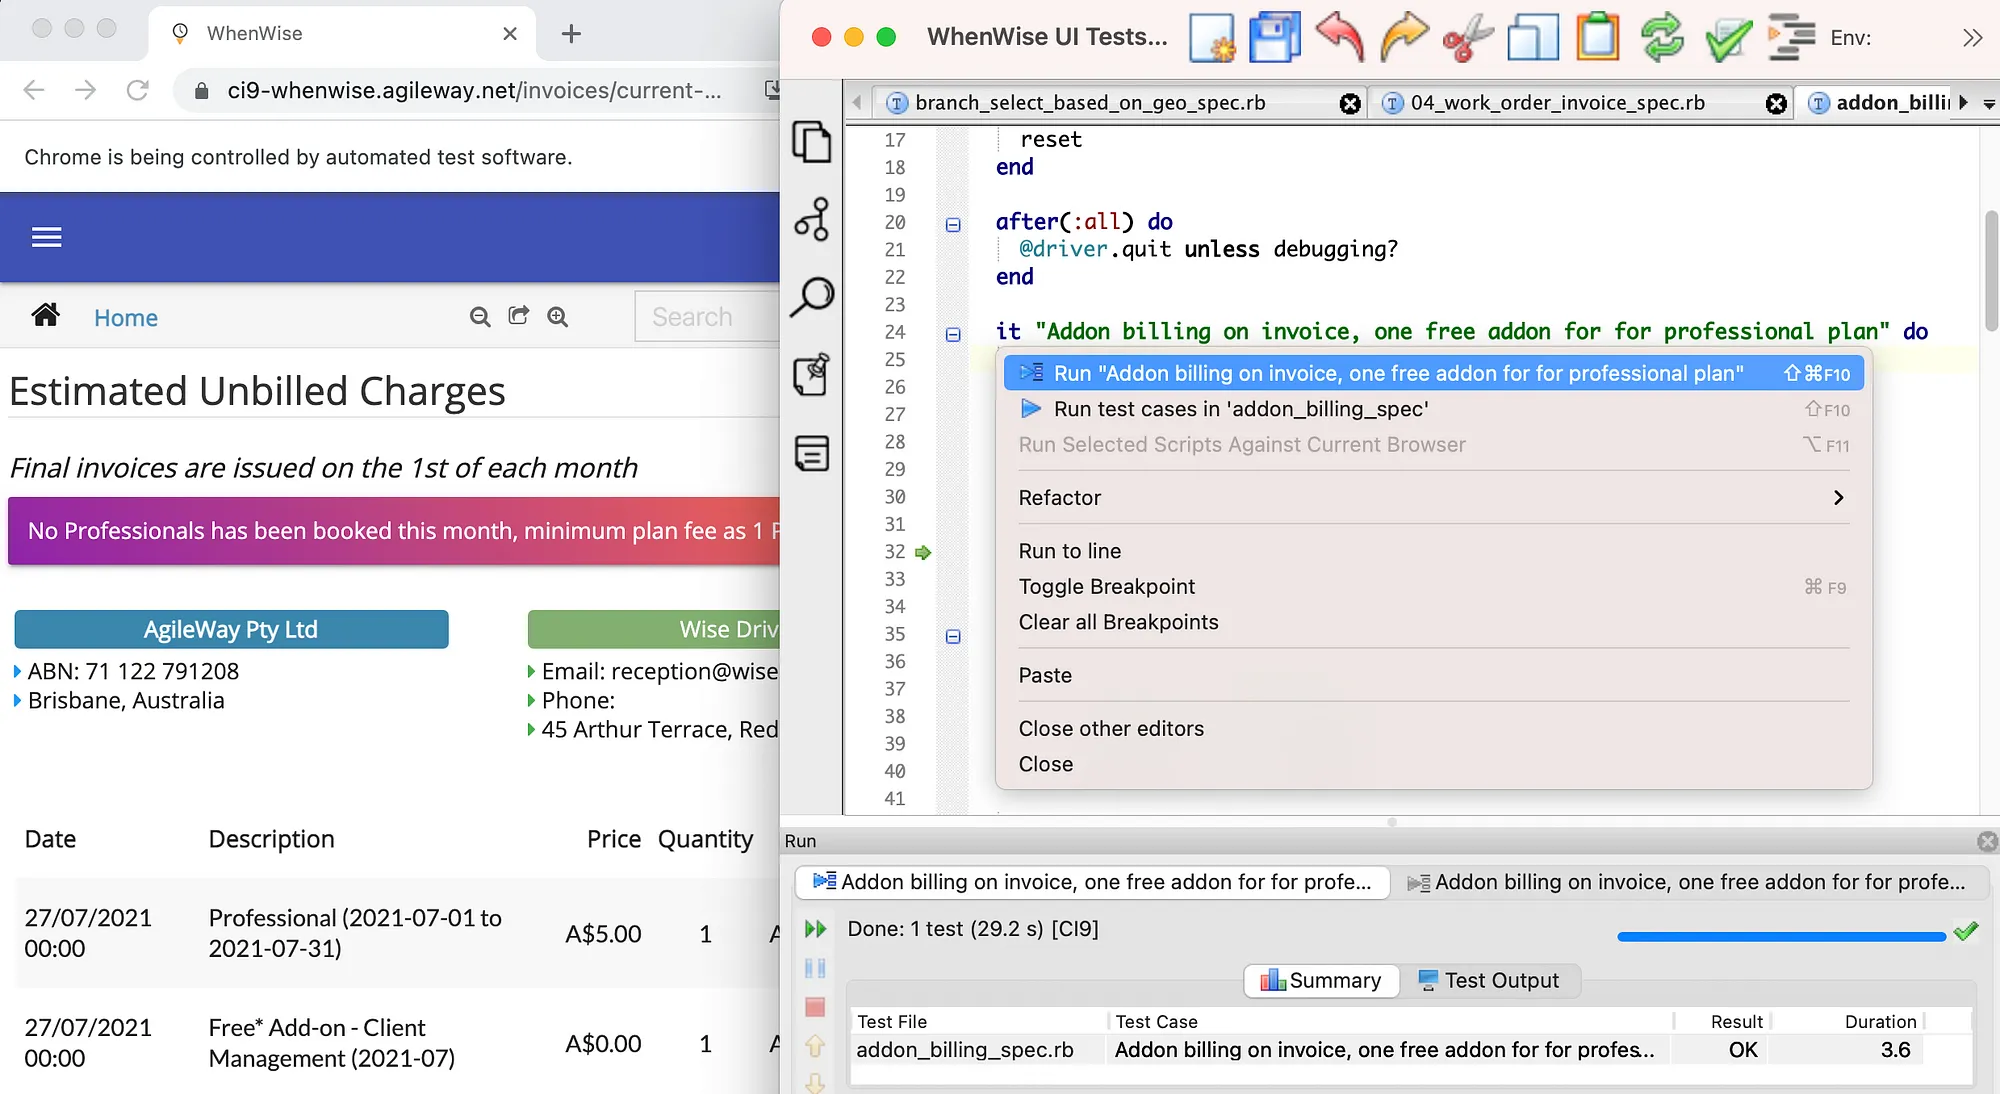Viewport: 2000px width, 1094px height.
Task: Click the red stop icon in Run panel
Action: pos(815,1007)
